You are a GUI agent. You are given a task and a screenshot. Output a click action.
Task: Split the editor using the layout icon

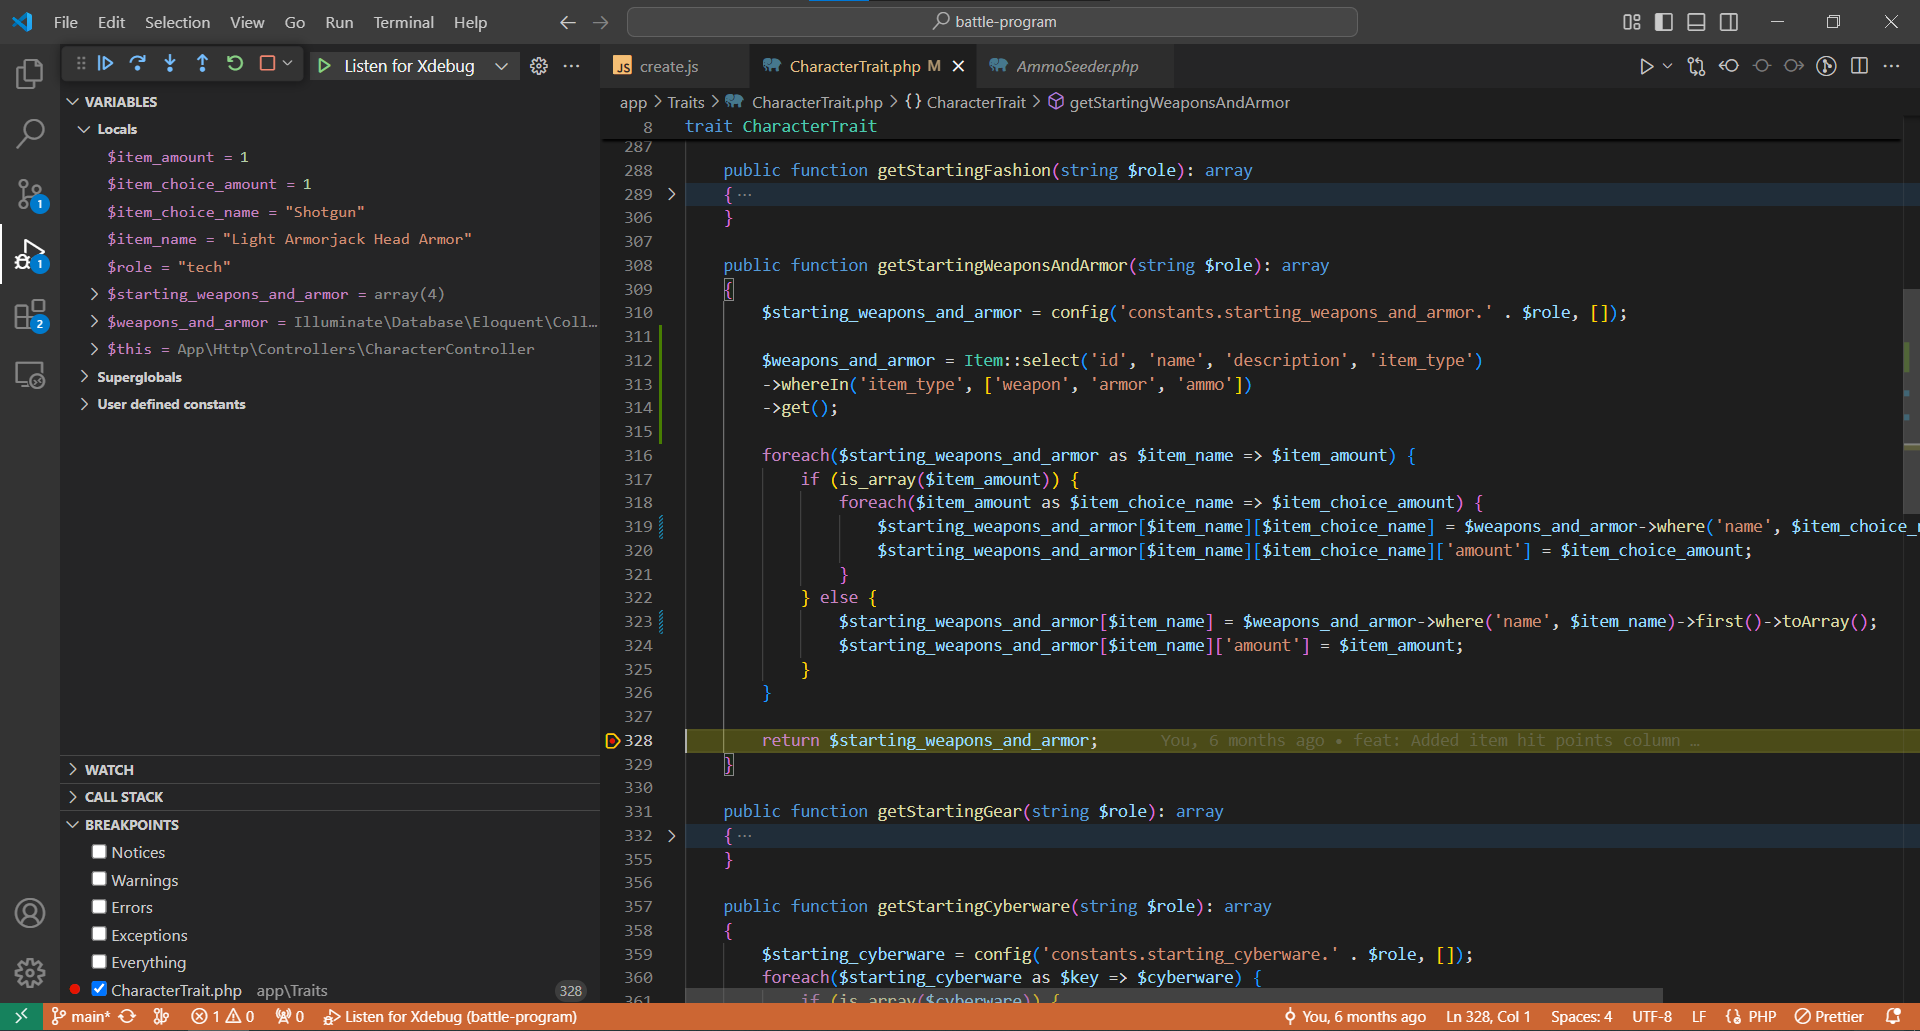(x=1860, y=66)
